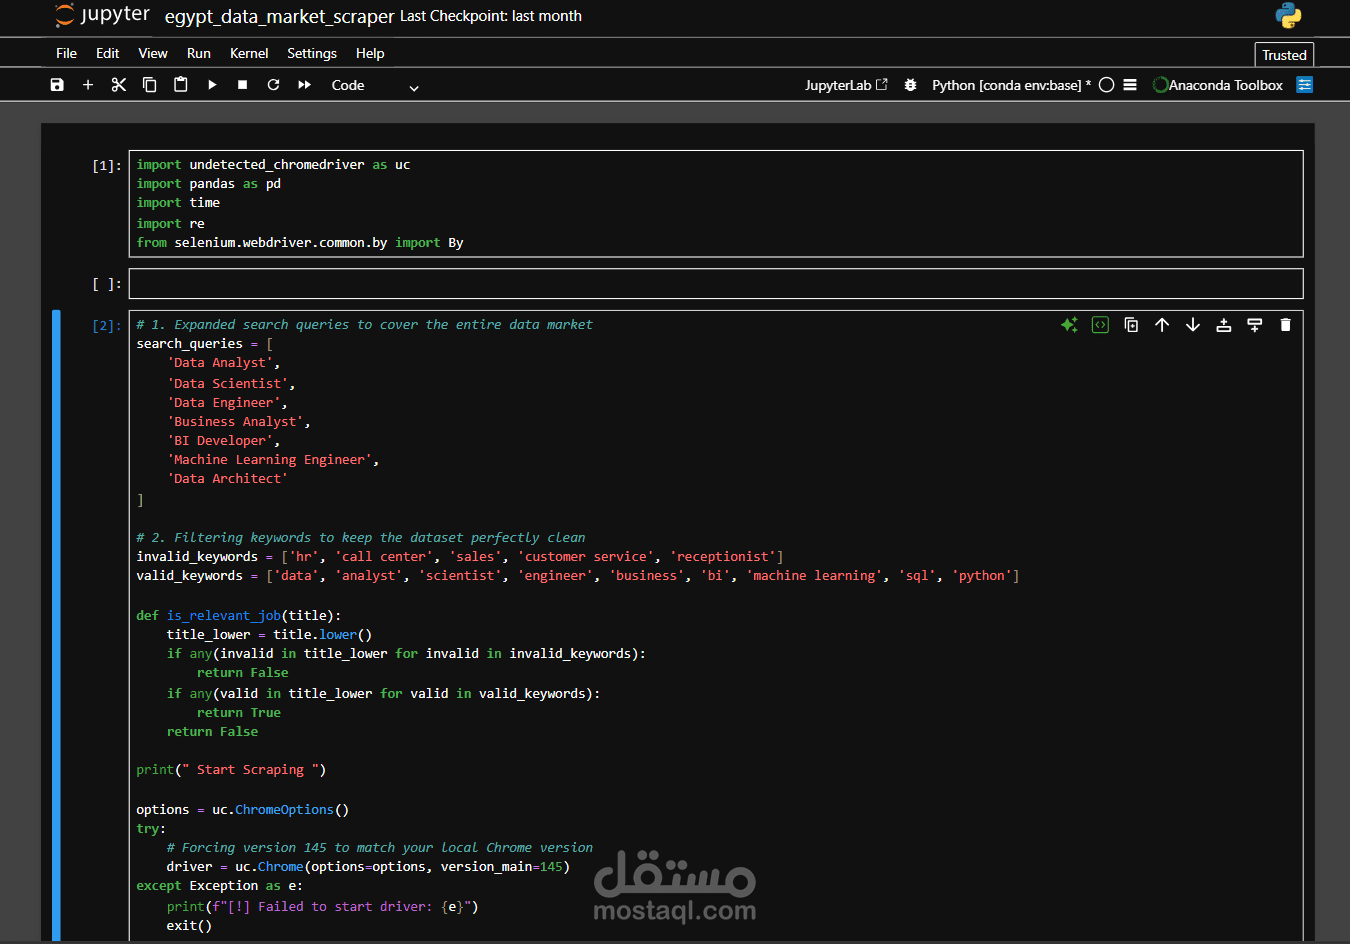The image size is (1350, 944).
Task: Move cell [2] up with the arrow icon
Action: point(1162,325)
